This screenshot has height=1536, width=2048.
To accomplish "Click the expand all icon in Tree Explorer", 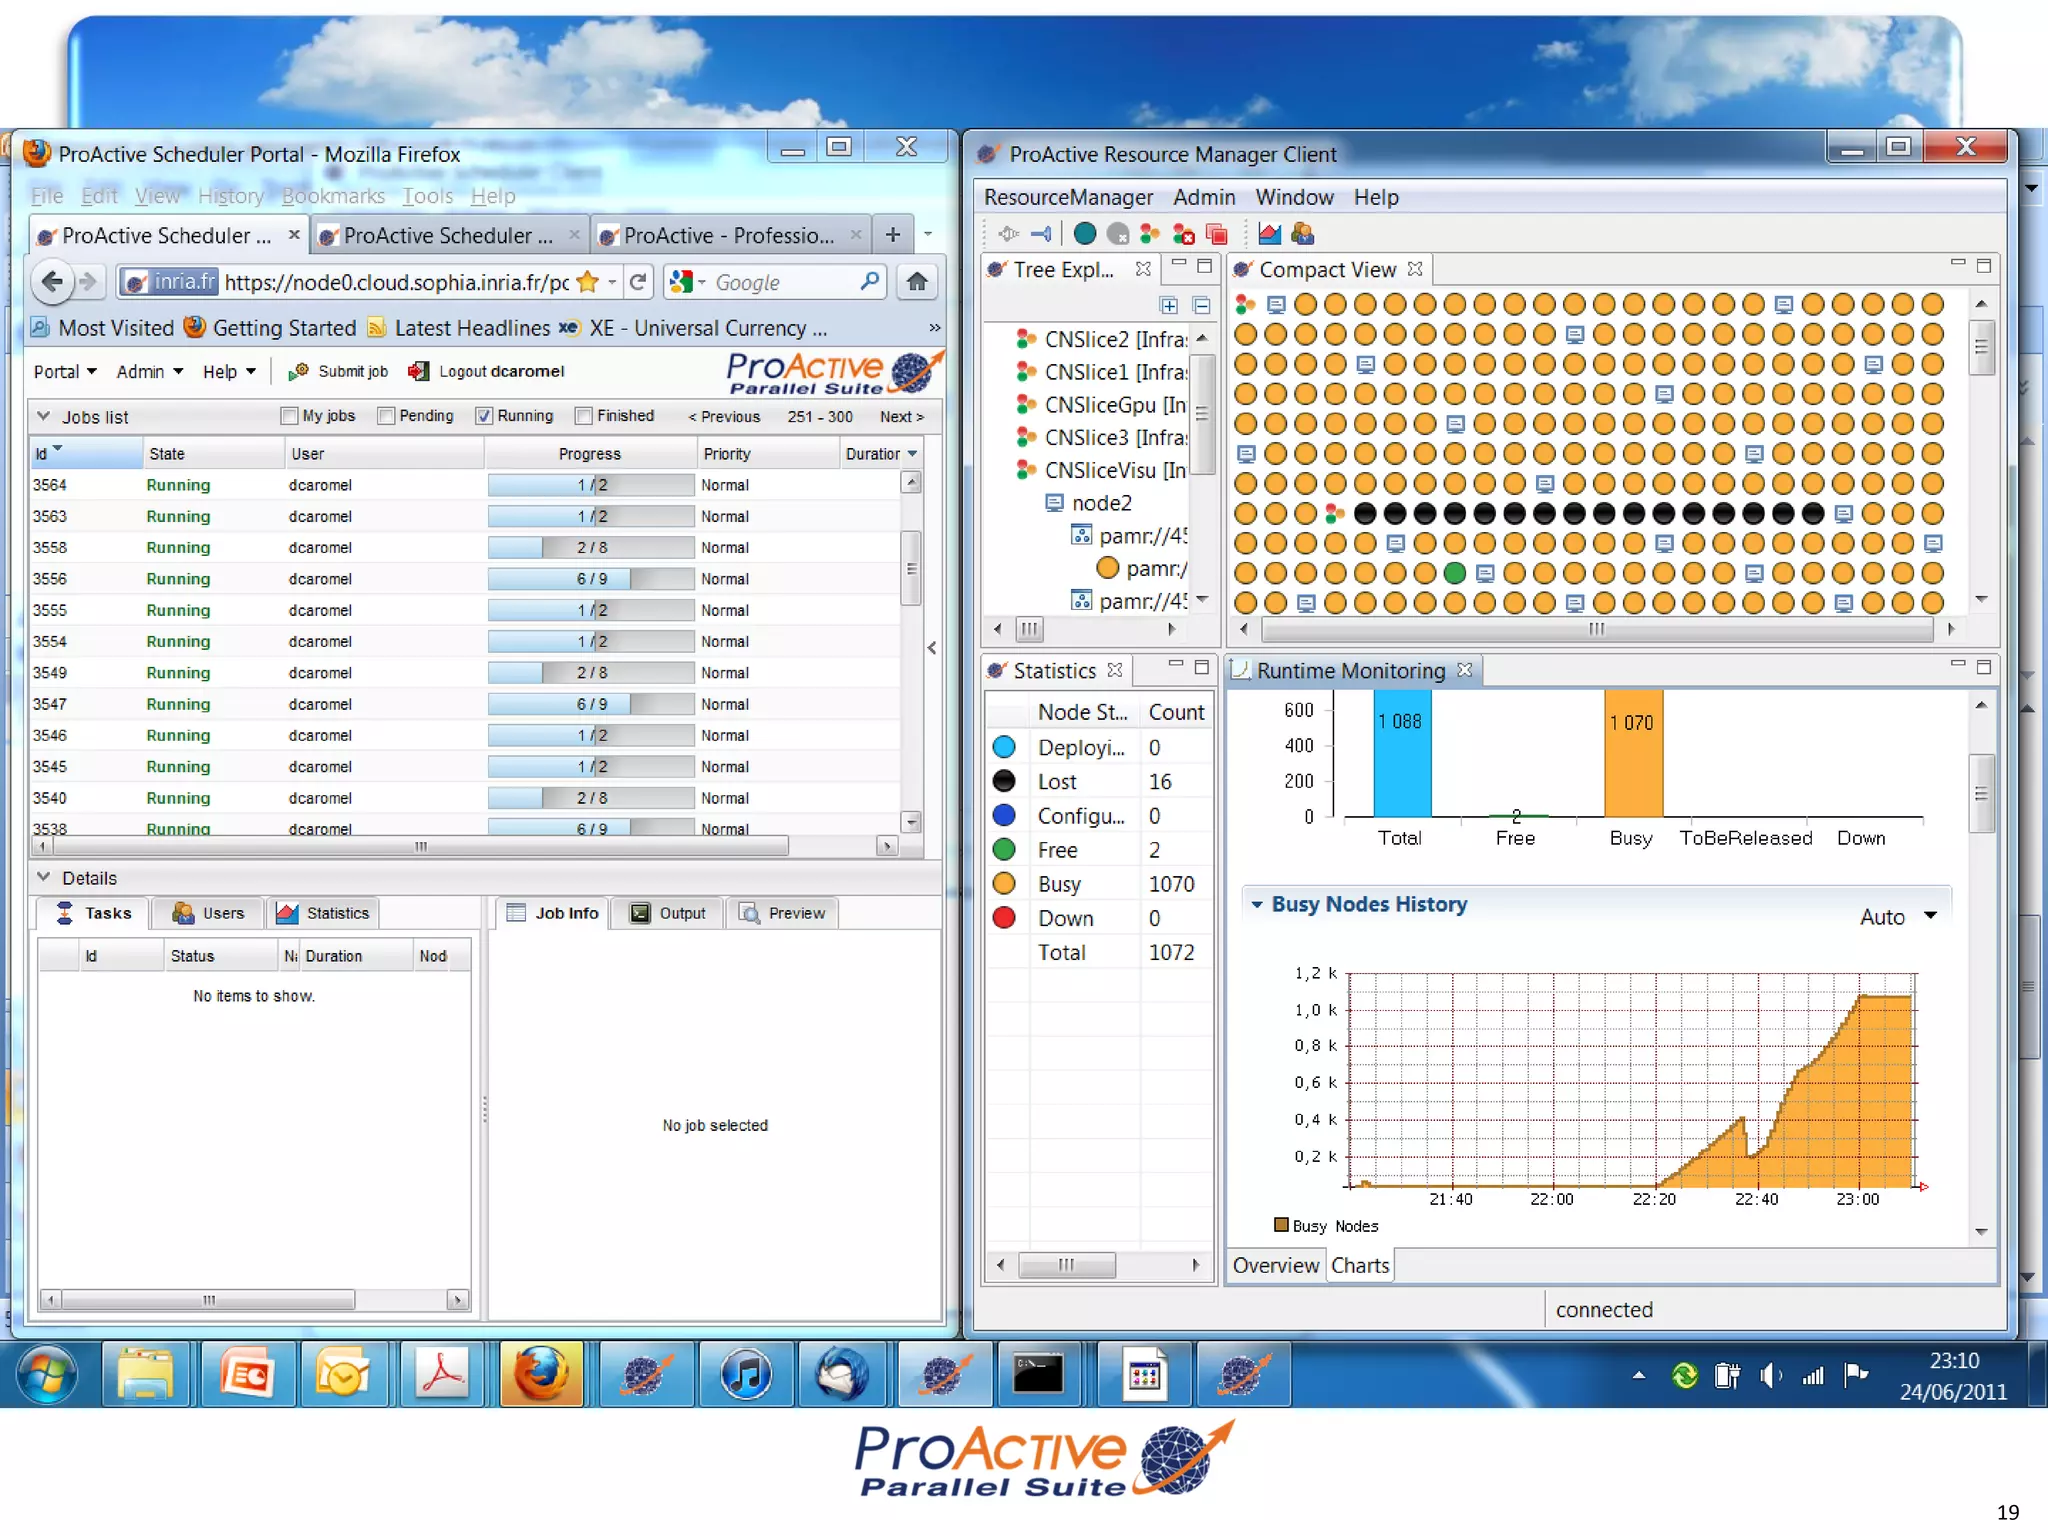I will (x=1168, y=305).
